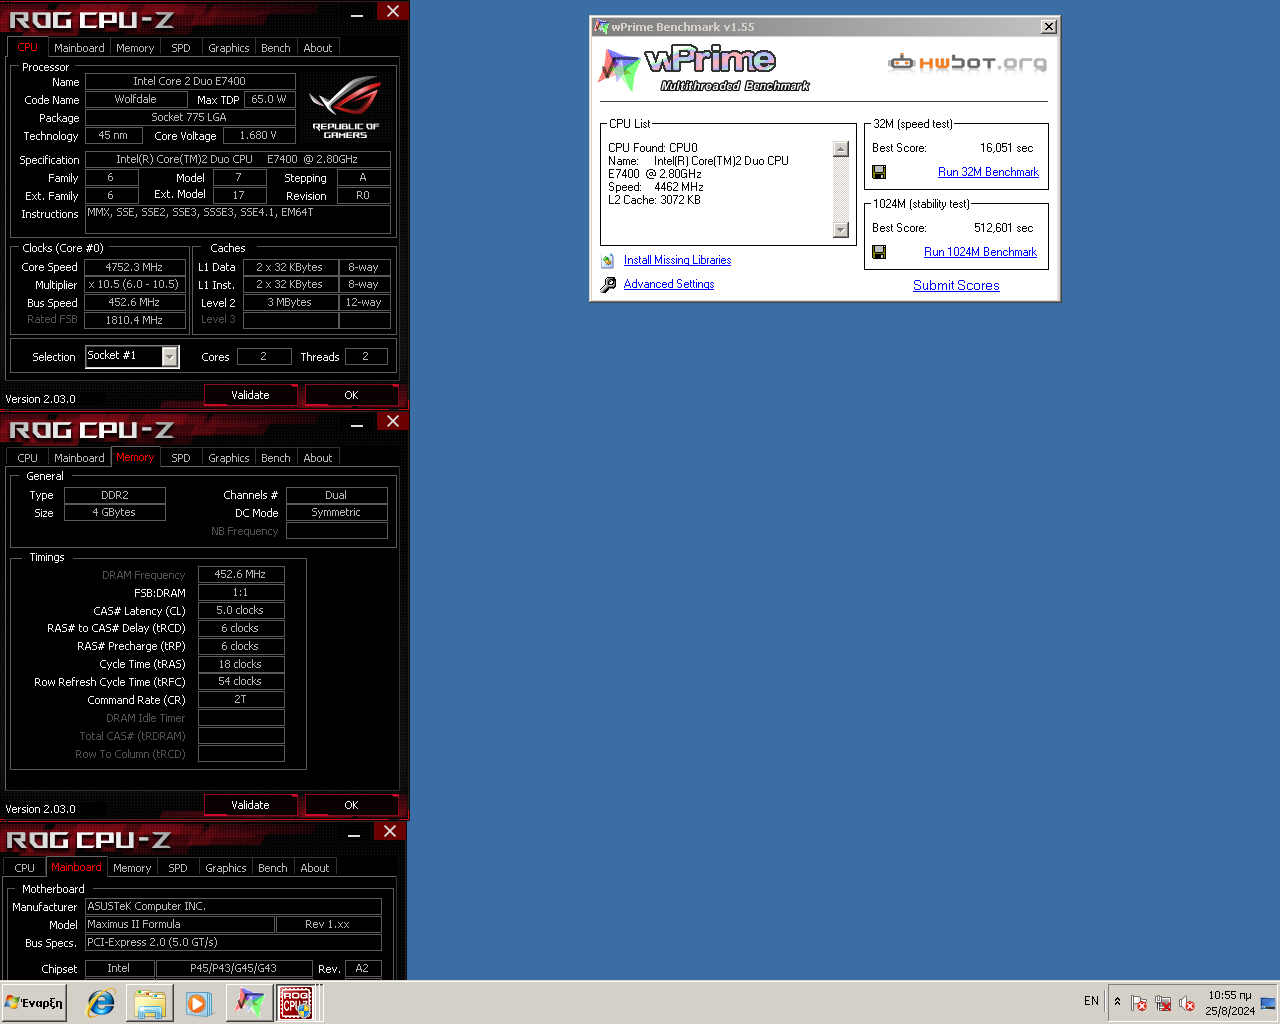Click the 16,051 sec best score value
This screenshot has width=1280, height=1024.
[x=1006, y=148]
